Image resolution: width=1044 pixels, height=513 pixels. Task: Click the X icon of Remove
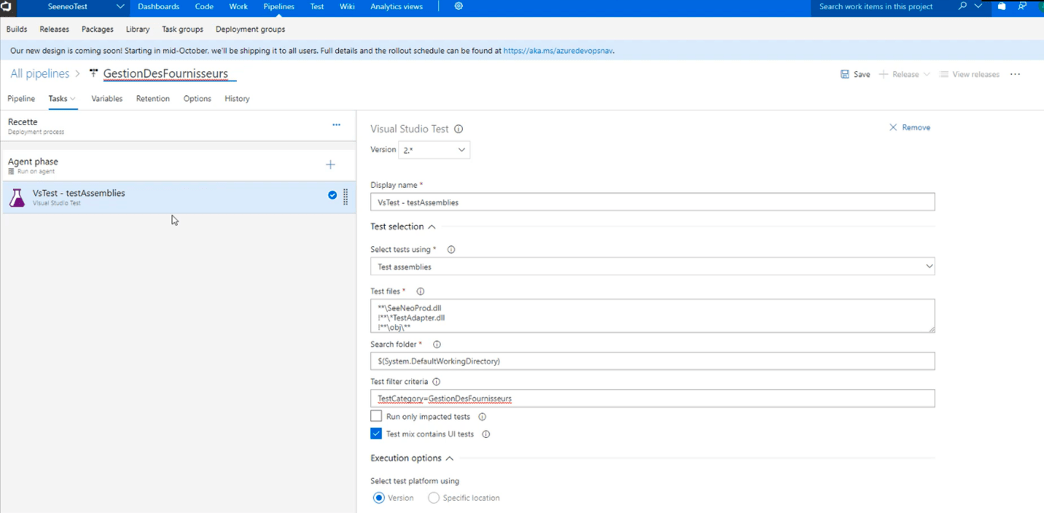pos(893,127)
